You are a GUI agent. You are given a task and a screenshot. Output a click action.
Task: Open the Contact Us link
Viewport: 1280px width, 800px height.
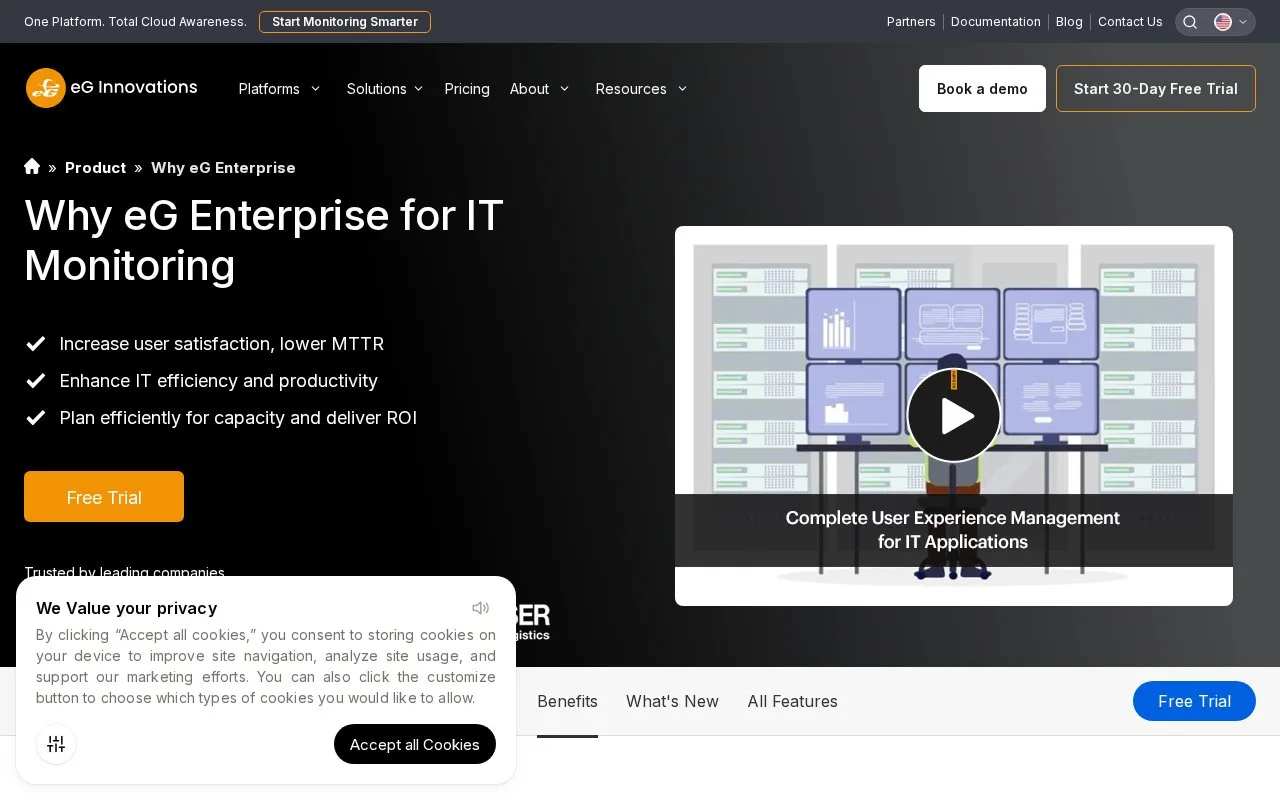coord(1130,22)
